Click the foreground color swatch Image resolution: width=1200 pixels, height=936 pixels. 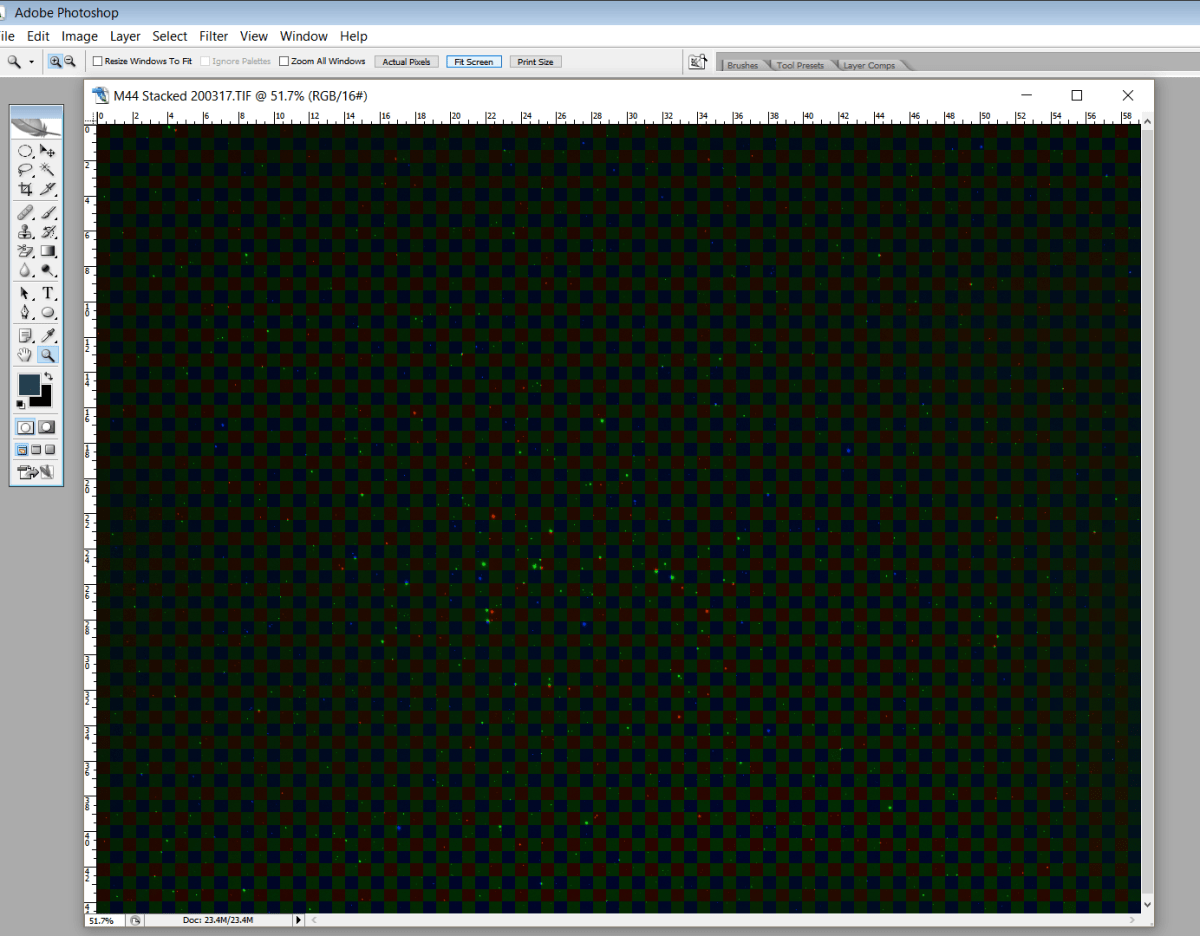[x=29, y=384]
